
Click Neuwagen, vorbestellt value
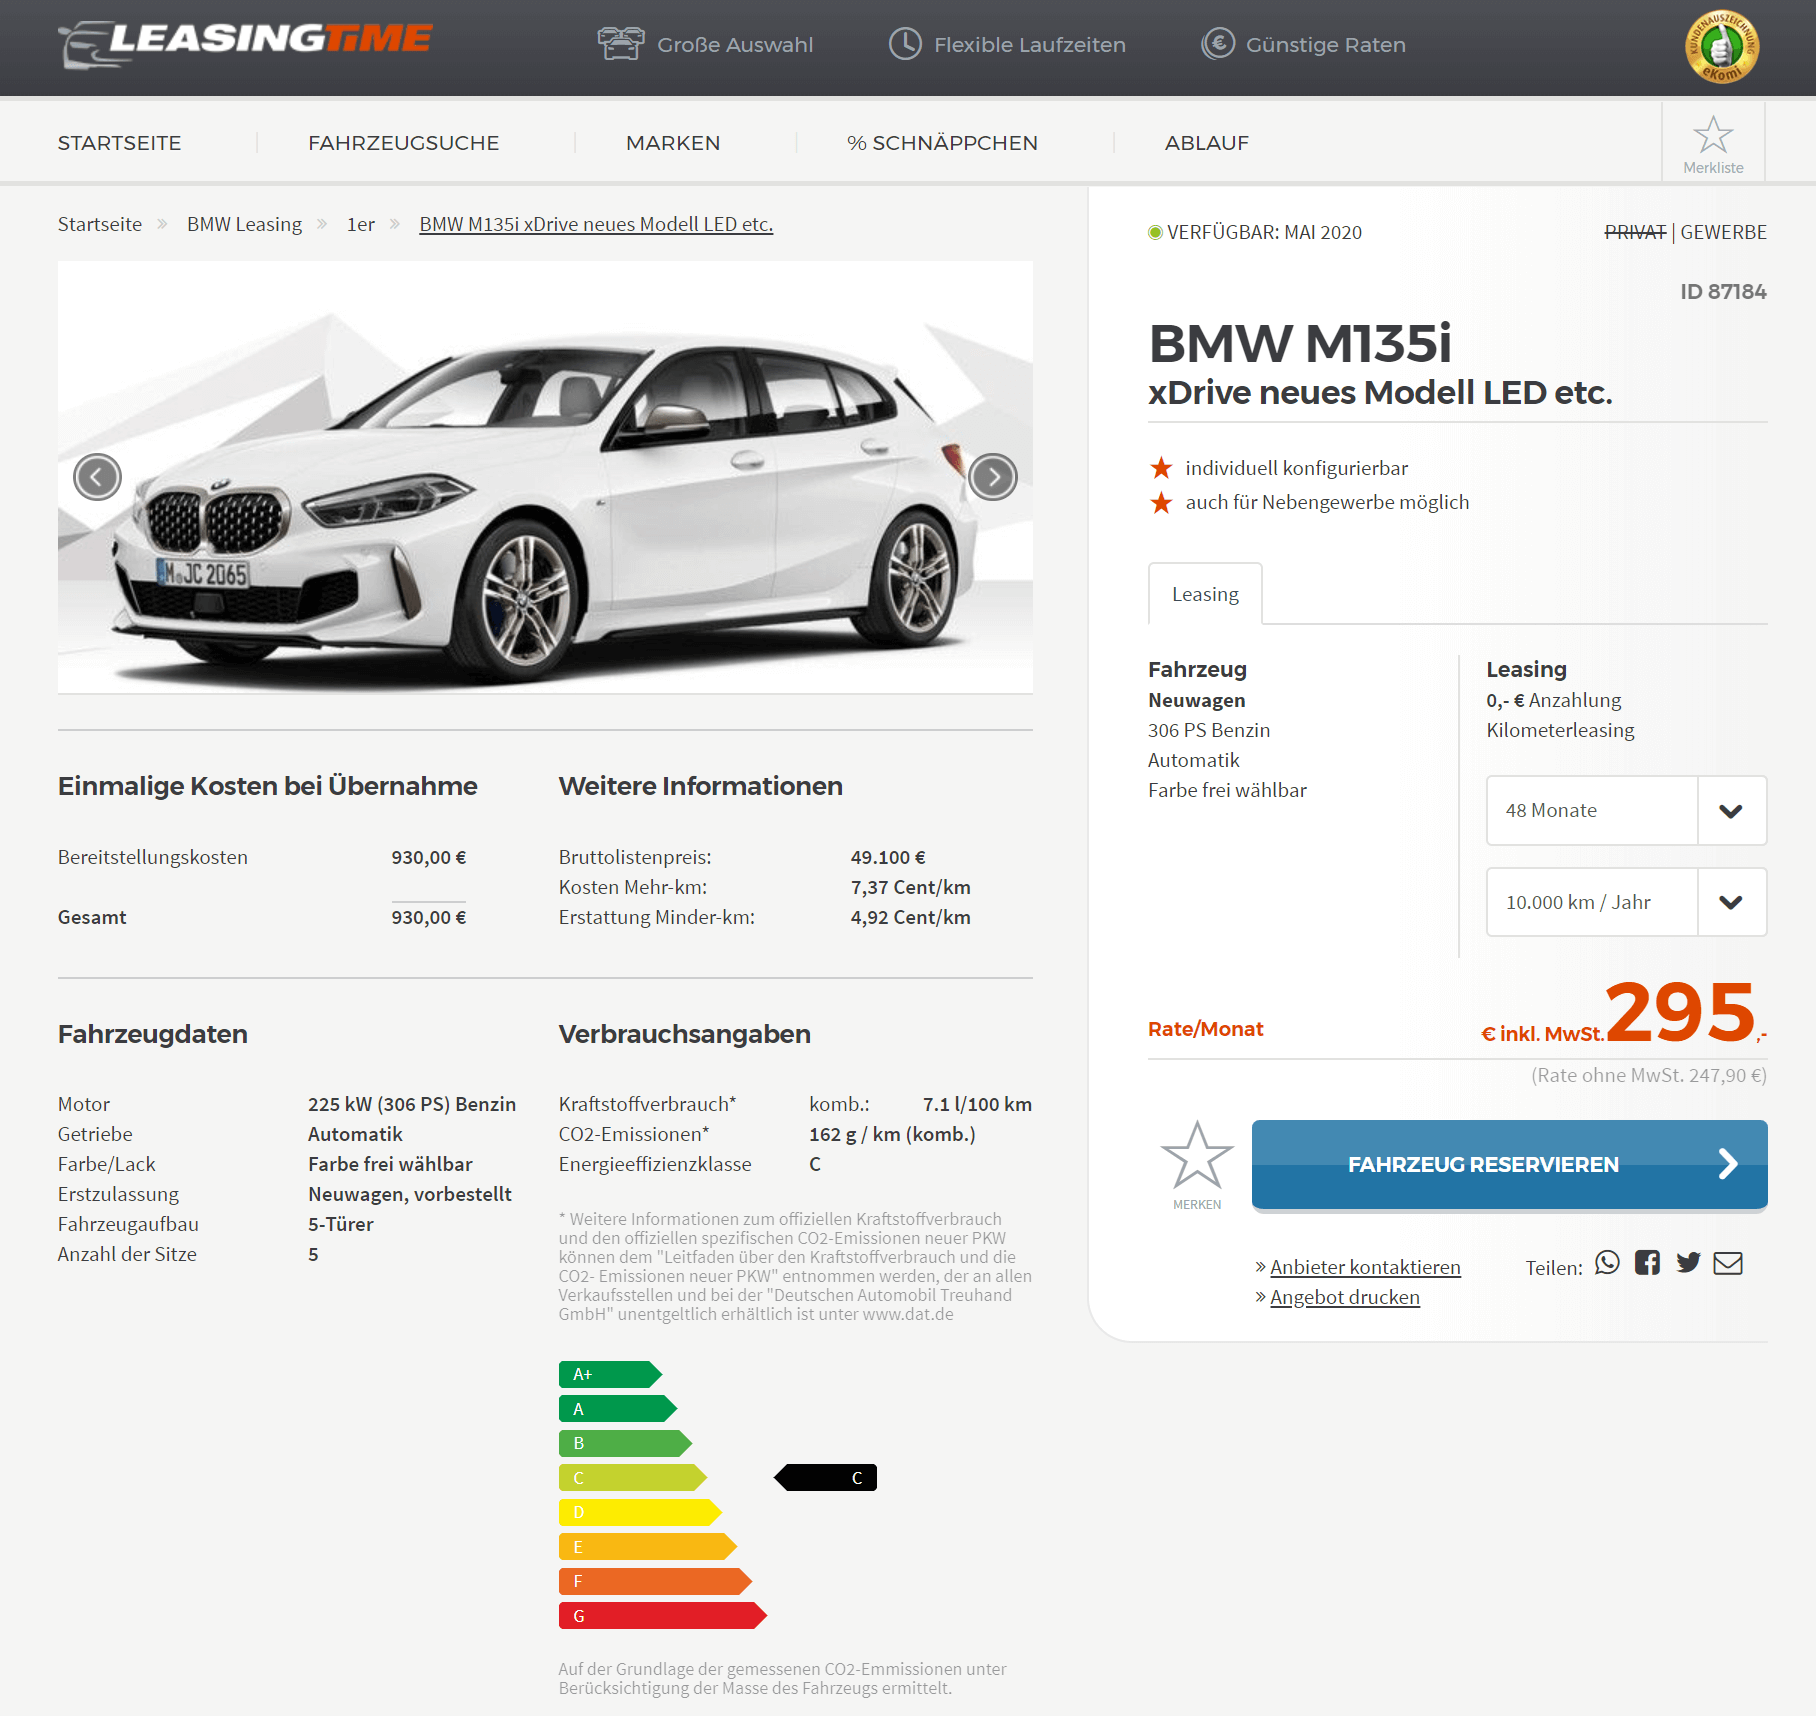tap(409, 1194)
